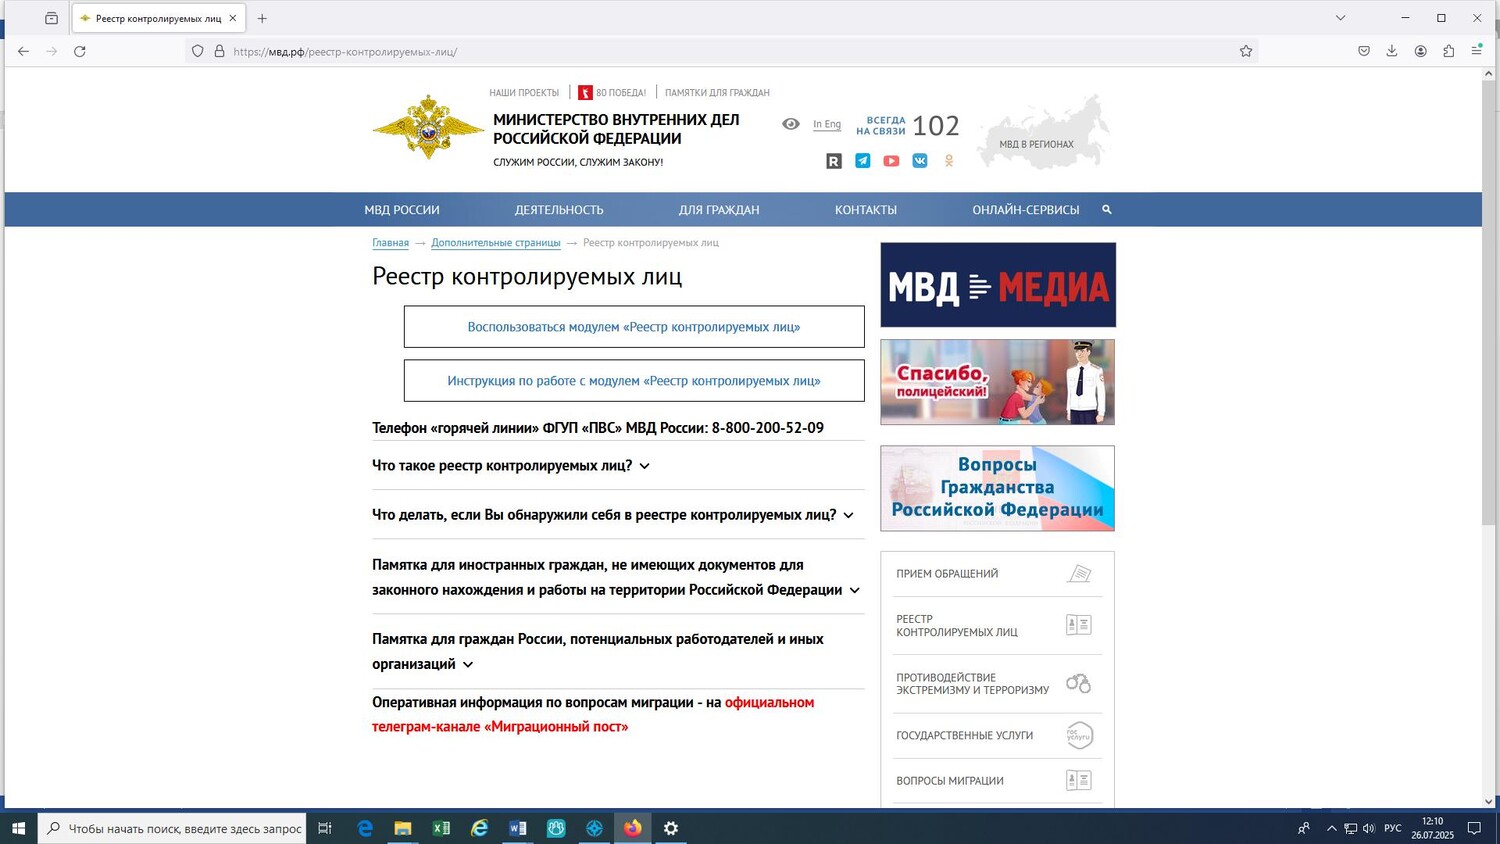Screen dimensions: 1500x844
Task: Open the 'ОНЛАЙН-СЕРВИСЫ' menu
Action: tap(1025, 210)
